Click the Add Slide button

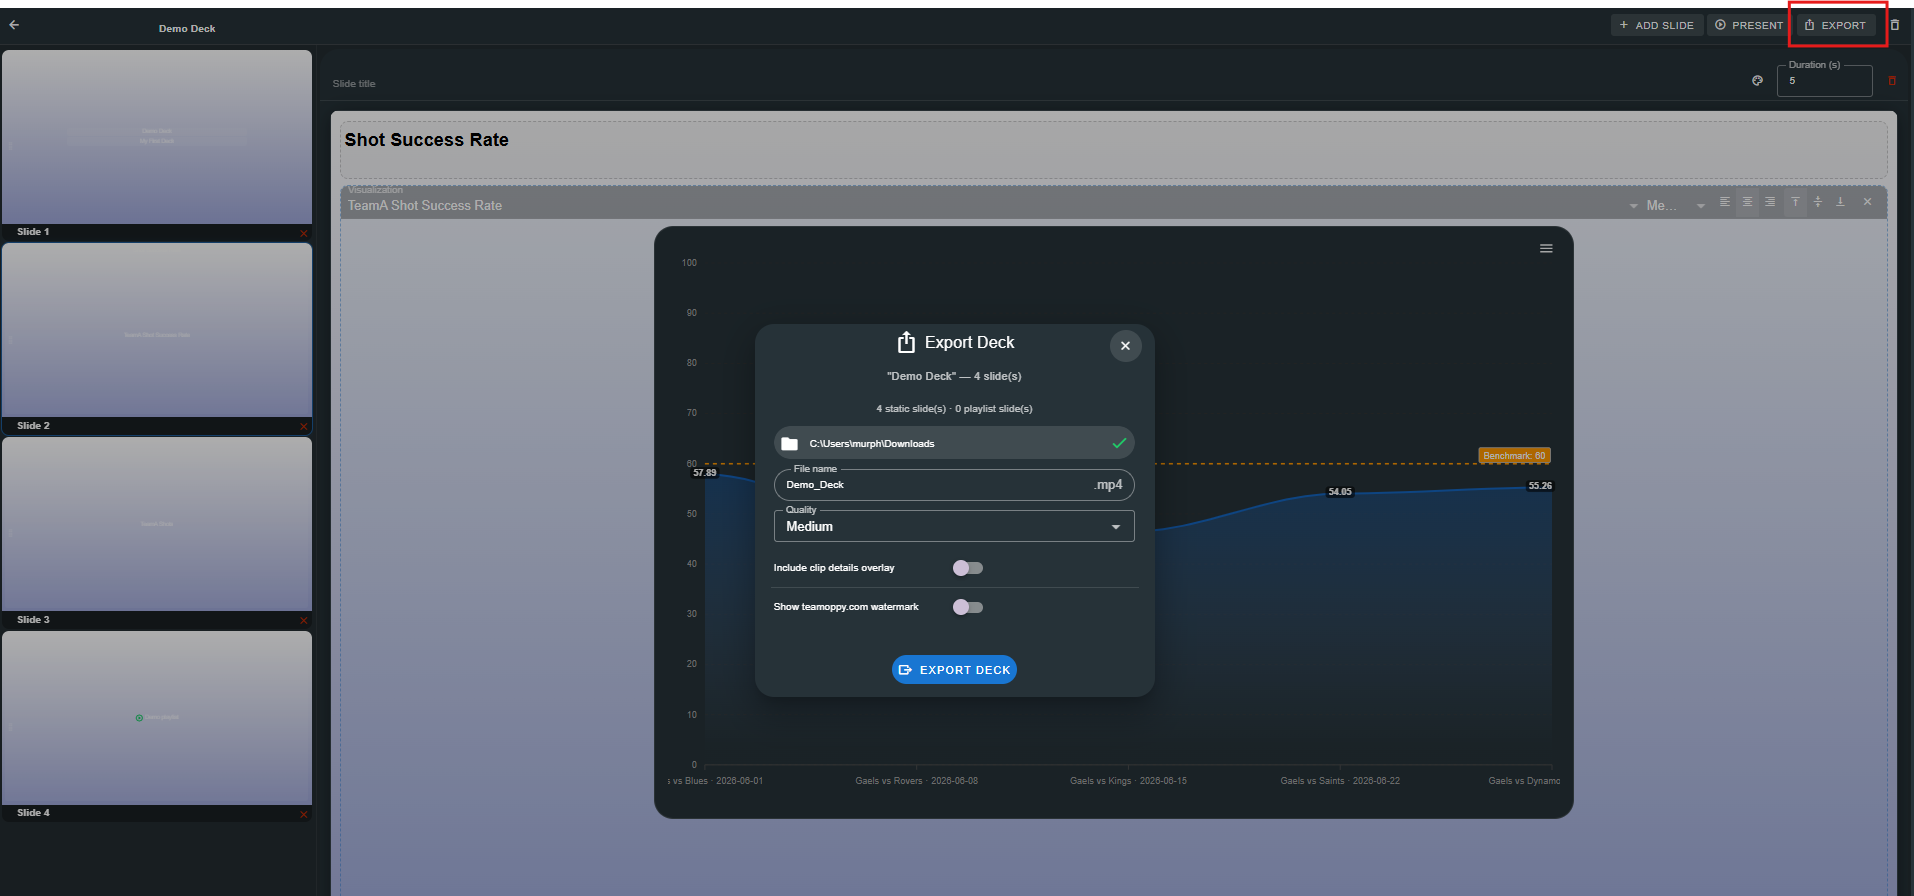click(1657, 25)
